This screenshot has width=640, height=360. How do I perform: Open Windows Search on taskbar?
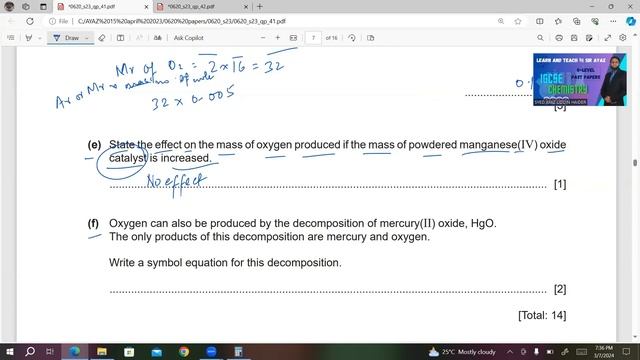coord(30,351)
